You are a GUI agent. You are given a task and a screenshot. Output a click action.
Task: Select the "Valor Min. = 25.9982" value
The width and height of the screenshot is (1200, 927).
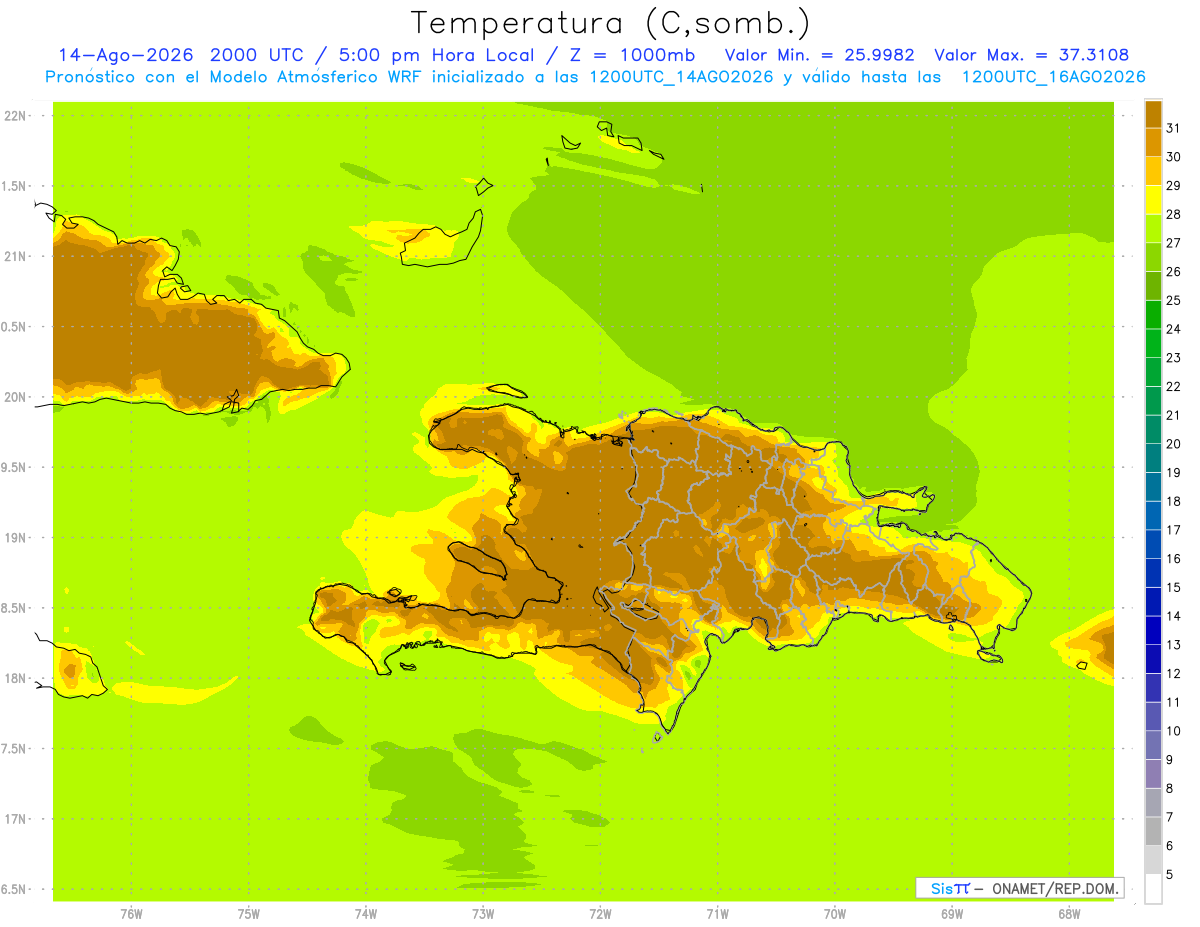819,55
